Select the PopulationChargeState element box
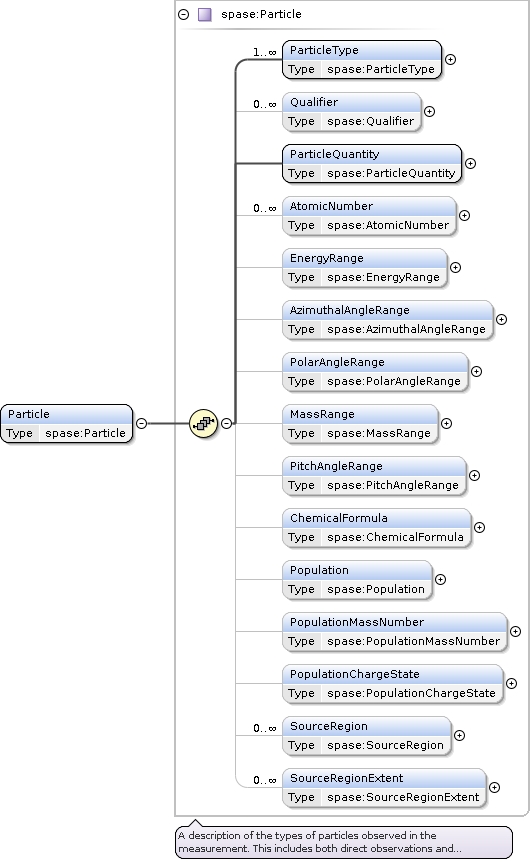The image size is (531, 862). [x=392, y=683]
